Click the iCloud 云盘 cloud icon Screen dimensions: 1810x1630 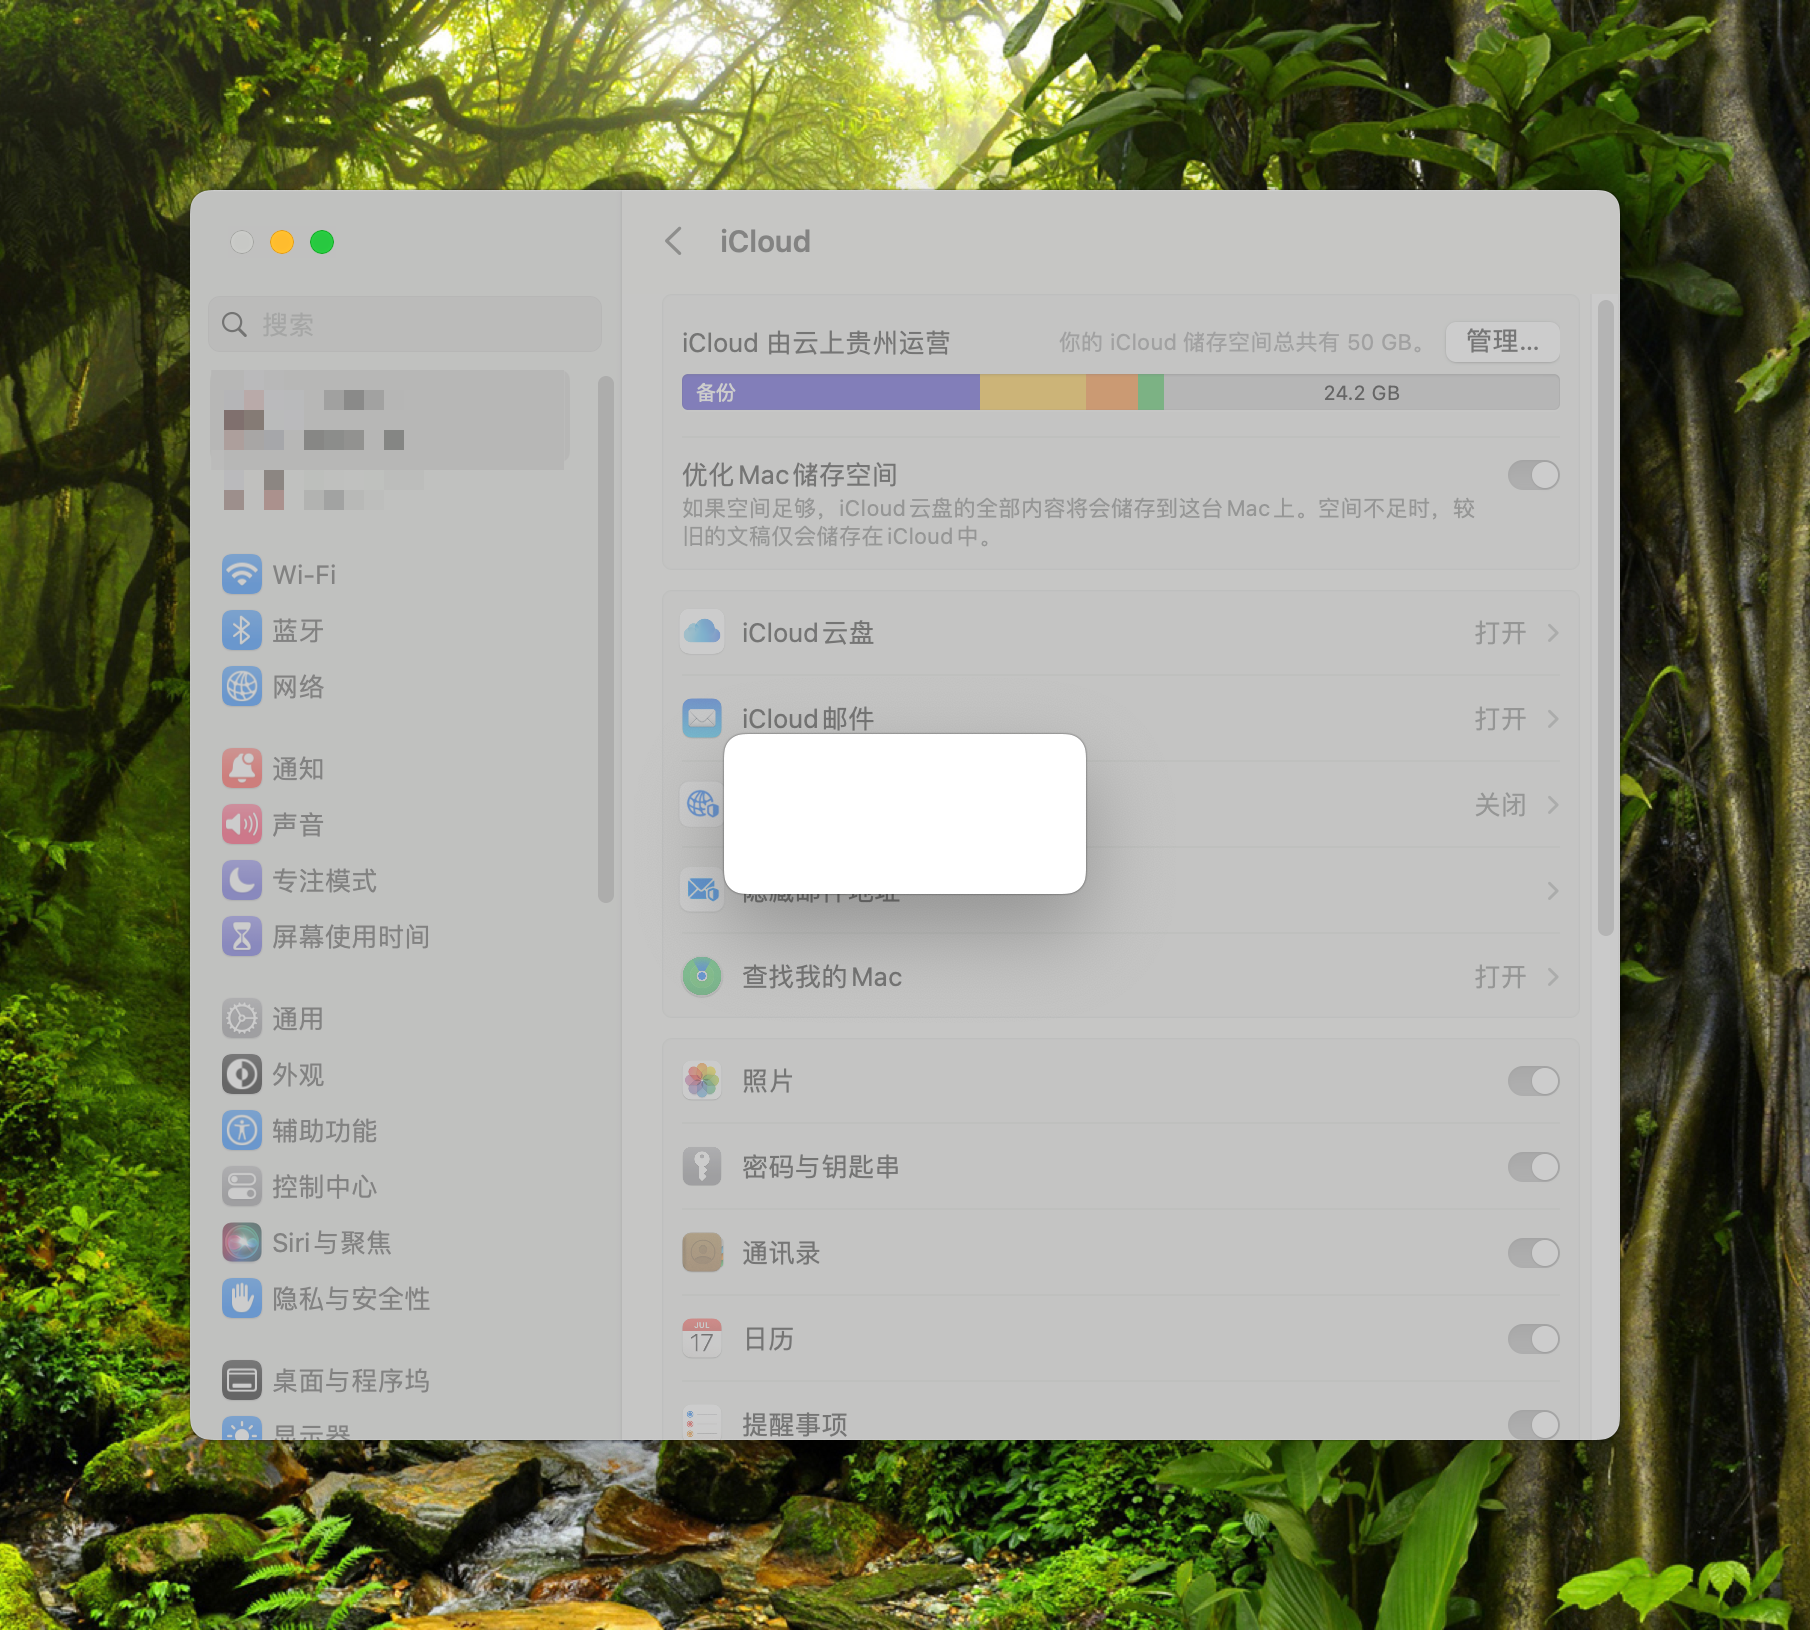pos(702,632)
